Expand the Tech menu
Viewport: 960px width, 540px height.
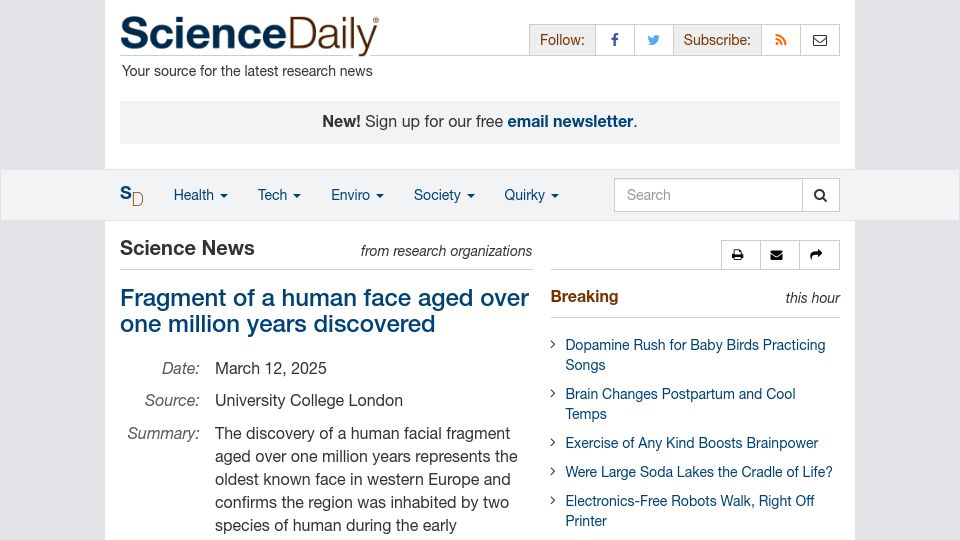(279, 195)
